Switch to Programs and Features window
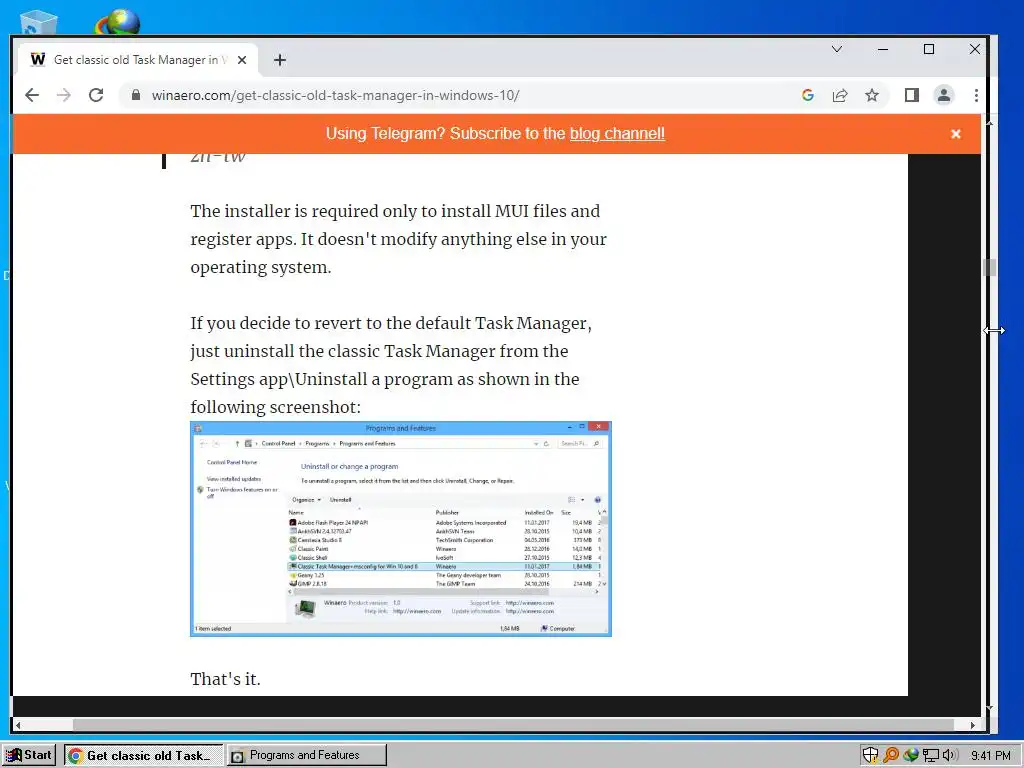 [x=306, y=756]
